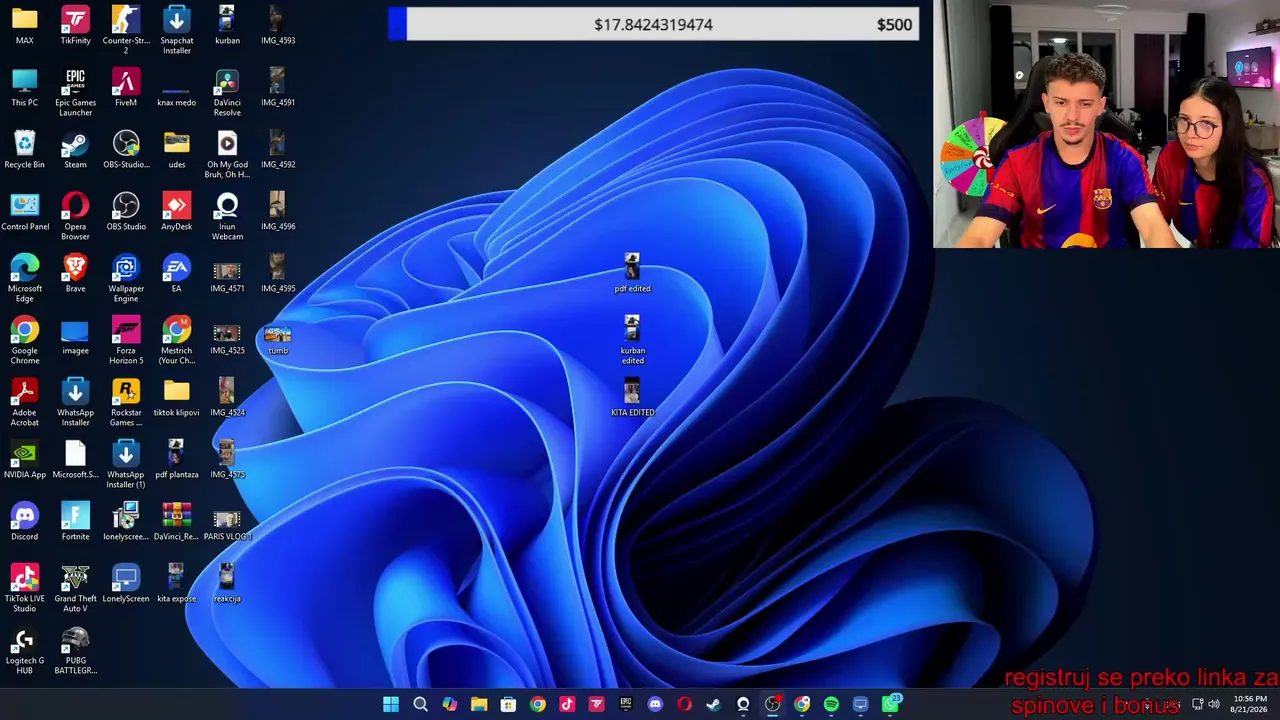Viewport: 1280px width, 720px height.
Task: Select the imagee desktop file
Action: pyautogui.click(x=75, y=336)
